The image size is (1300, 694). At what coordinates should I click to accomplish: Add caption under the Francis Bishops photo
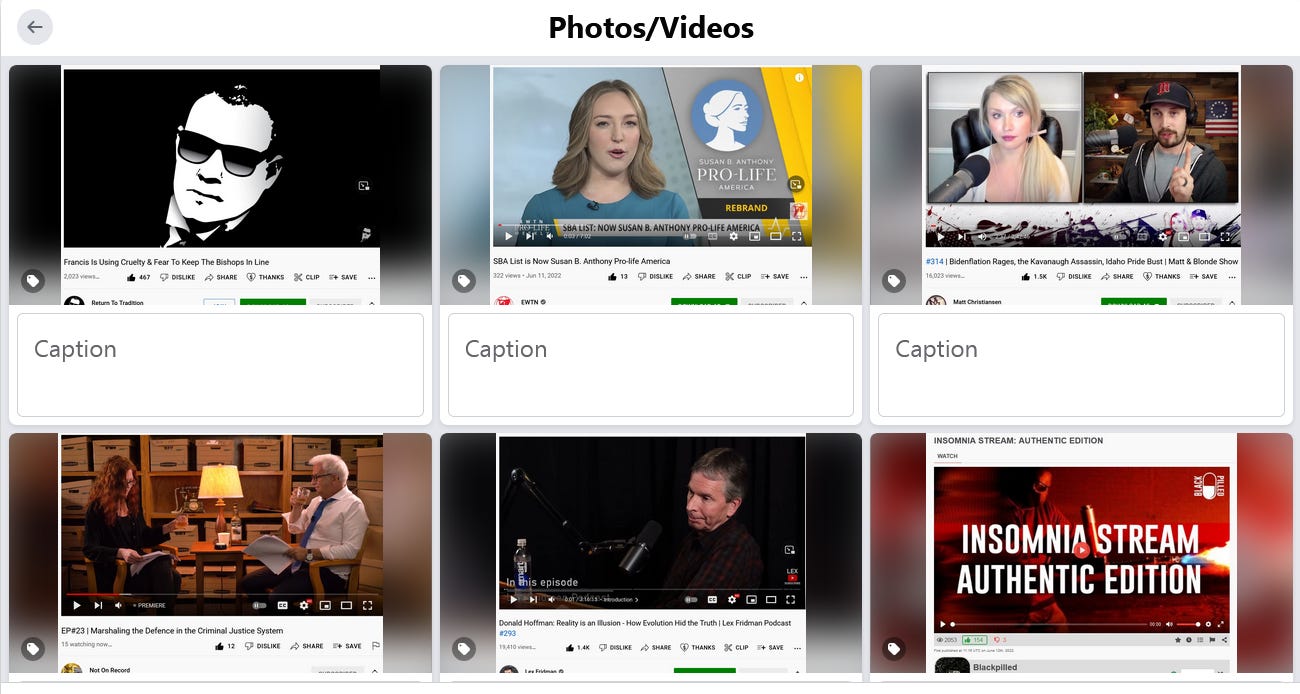220,364
